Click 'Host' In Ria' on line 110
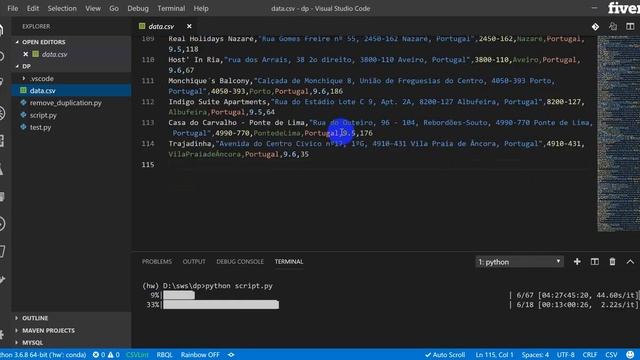The width and height of the screenshot is (640, 360). tap(194, 60)
